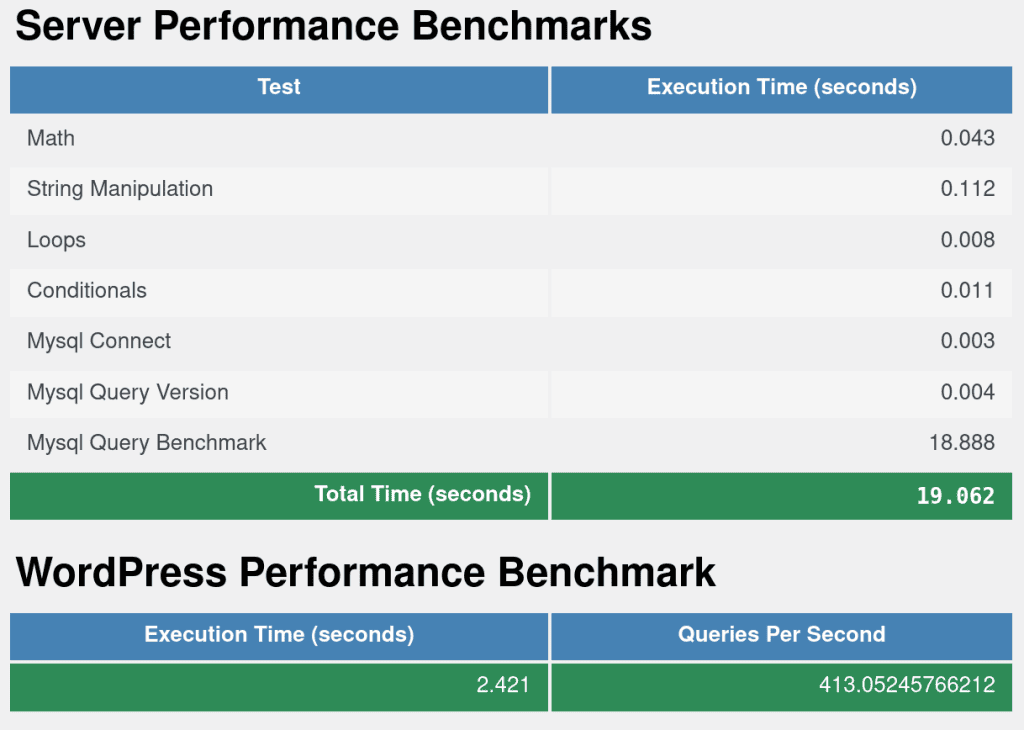Select 'String Manipulation' test label

click(120, 189)
